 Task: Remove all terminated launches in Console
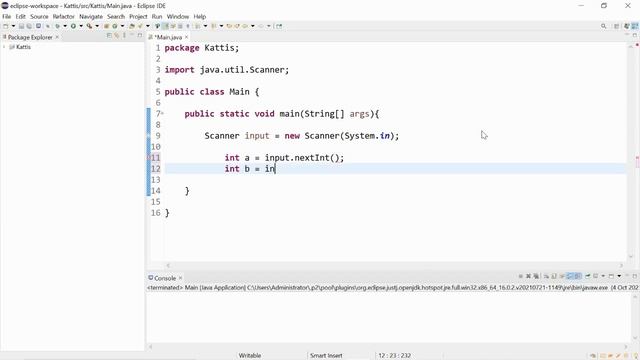[x=536, y=276]
